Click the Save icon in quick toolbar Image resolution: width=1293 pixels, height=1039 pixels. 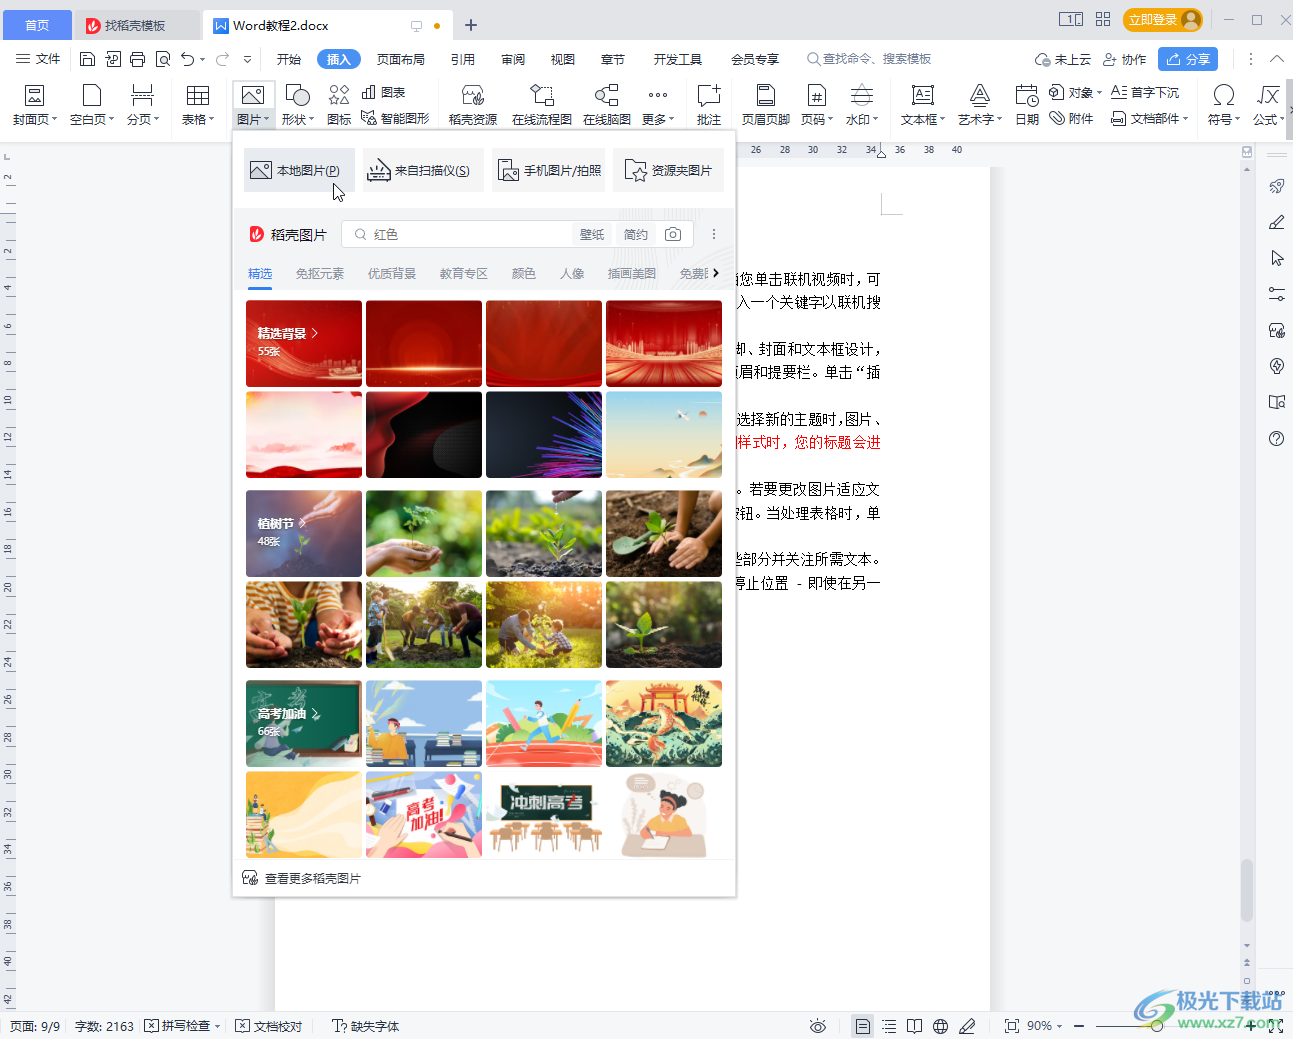(87, 59)
